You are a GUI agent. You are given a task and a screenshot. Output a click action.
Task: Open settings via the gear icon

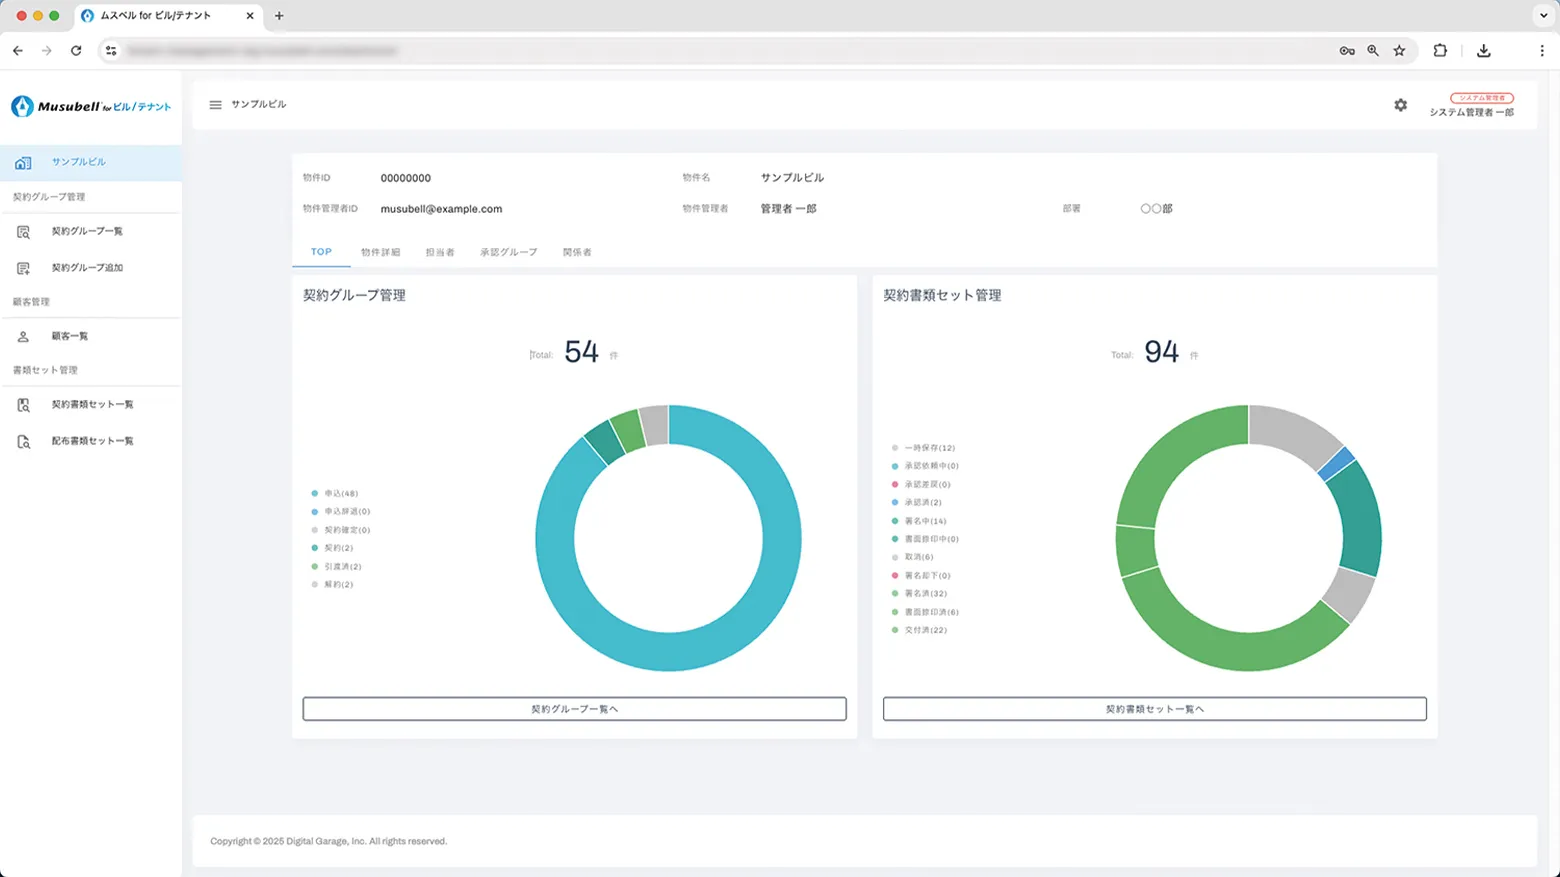click(1400, 105)
